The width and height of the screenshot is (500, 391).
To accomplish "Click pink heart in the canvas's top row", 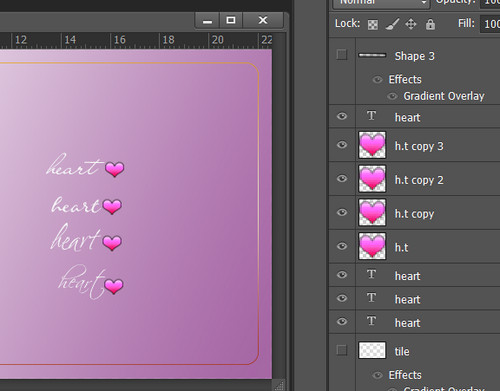I will coord(115,169).
